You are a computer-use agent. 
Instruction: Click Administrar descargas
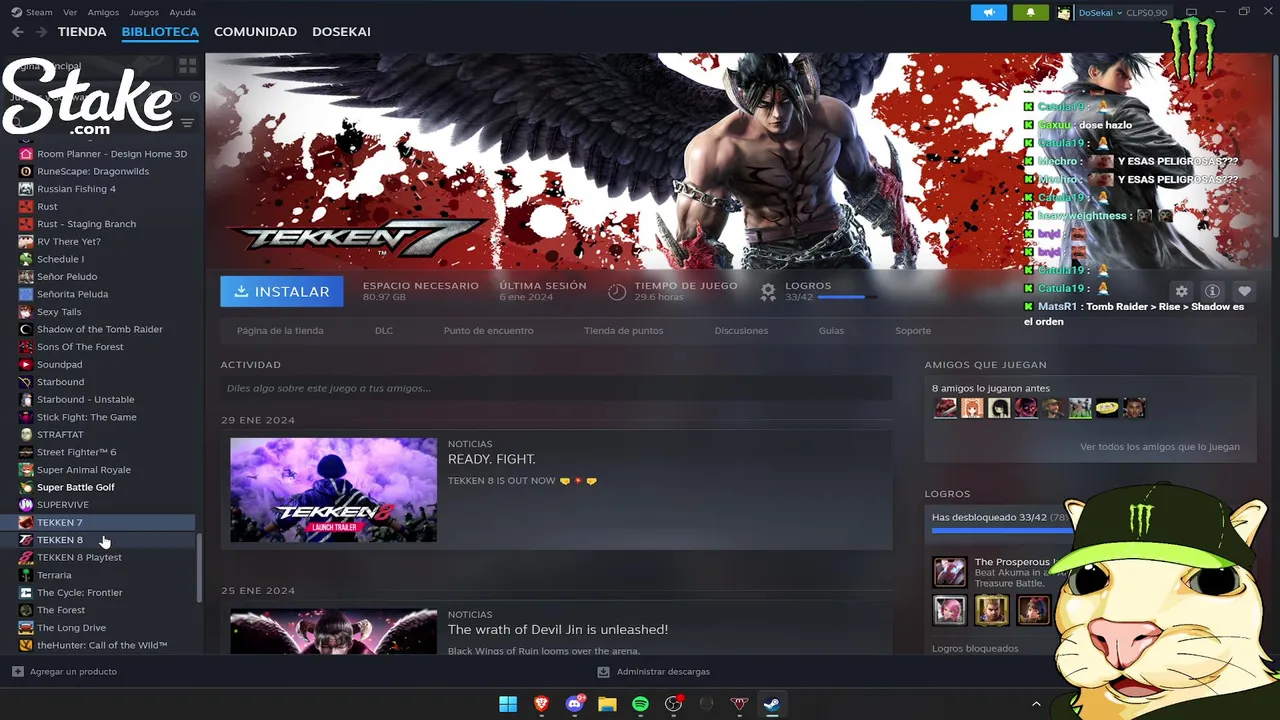point(663,672)
